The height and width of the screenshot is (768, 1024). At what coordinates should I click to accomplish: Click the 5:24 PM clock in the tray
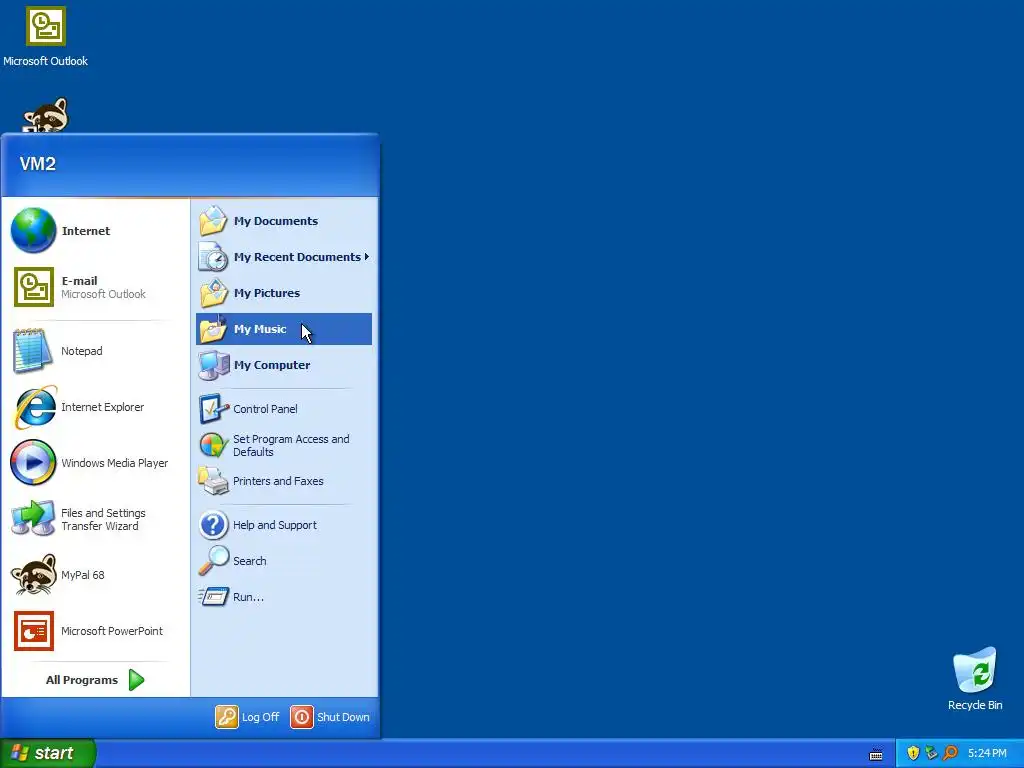987,753
